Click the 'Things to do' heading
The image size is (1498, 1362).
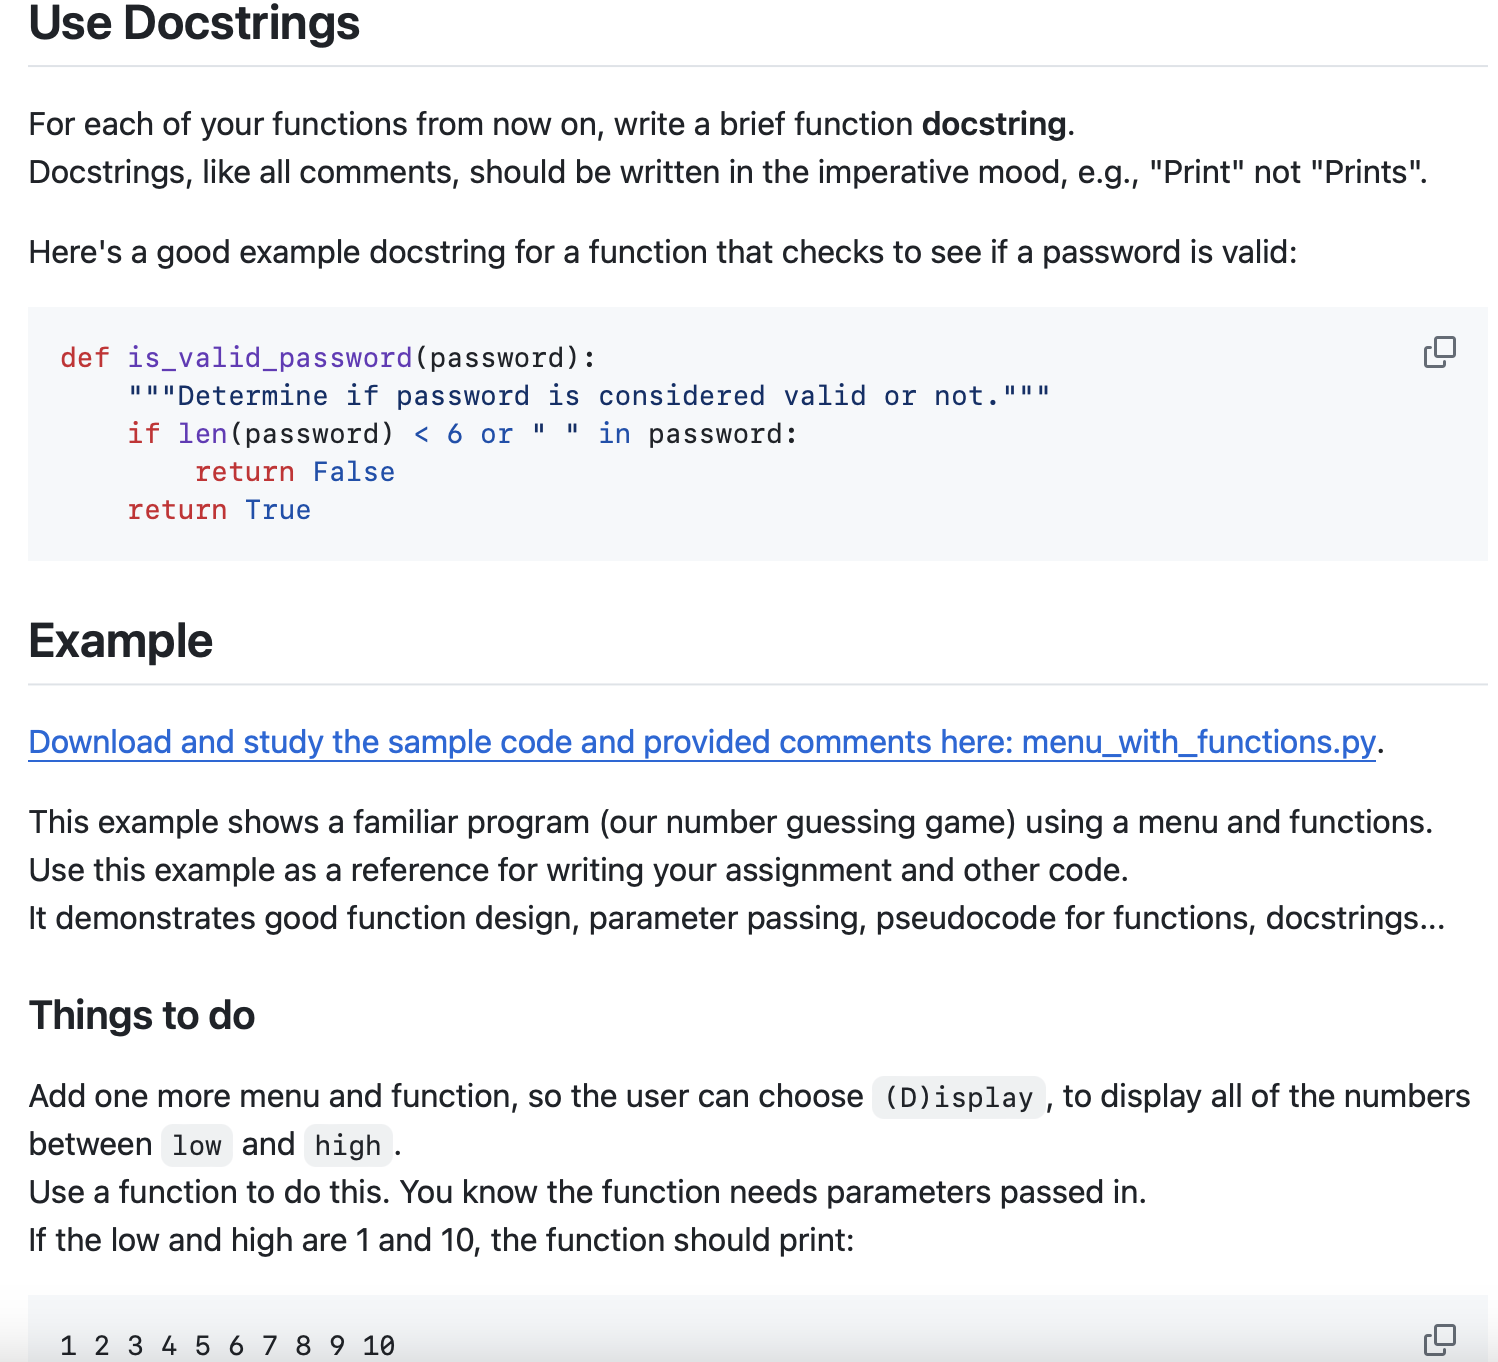pos(142,1015)
